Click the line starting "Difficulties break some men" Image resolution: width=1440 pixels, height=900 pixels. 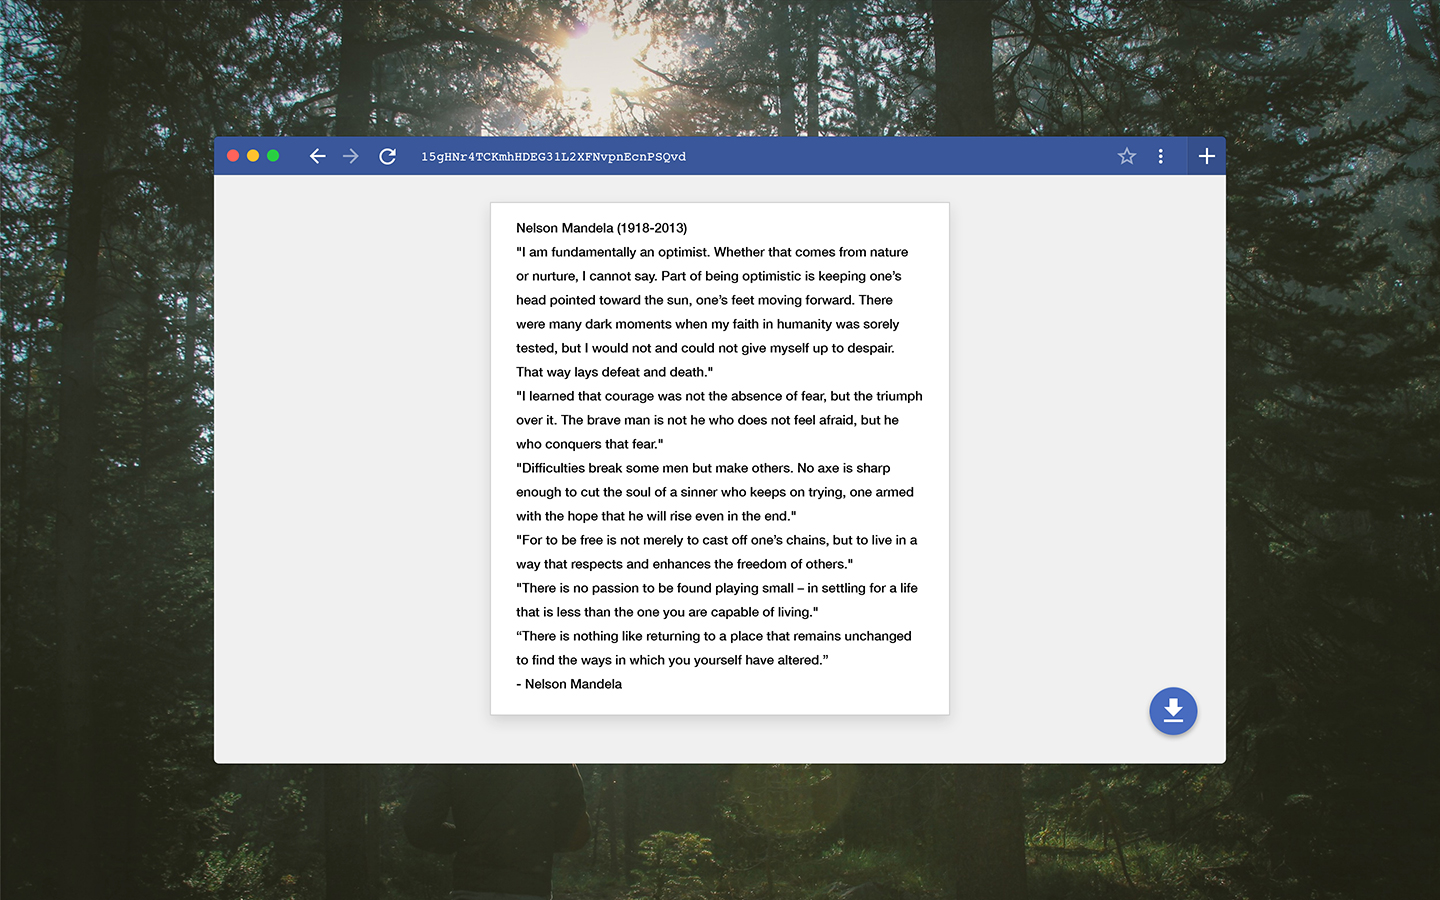[x=703, y=468]
